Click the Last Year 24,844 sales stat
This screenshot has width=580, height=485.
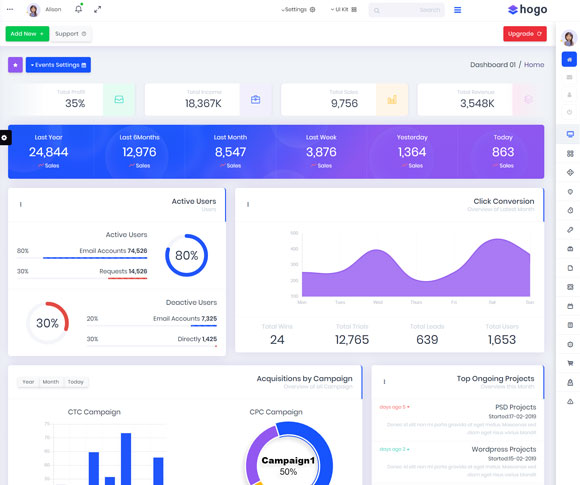pyautogui.click(x=48, y=152)
